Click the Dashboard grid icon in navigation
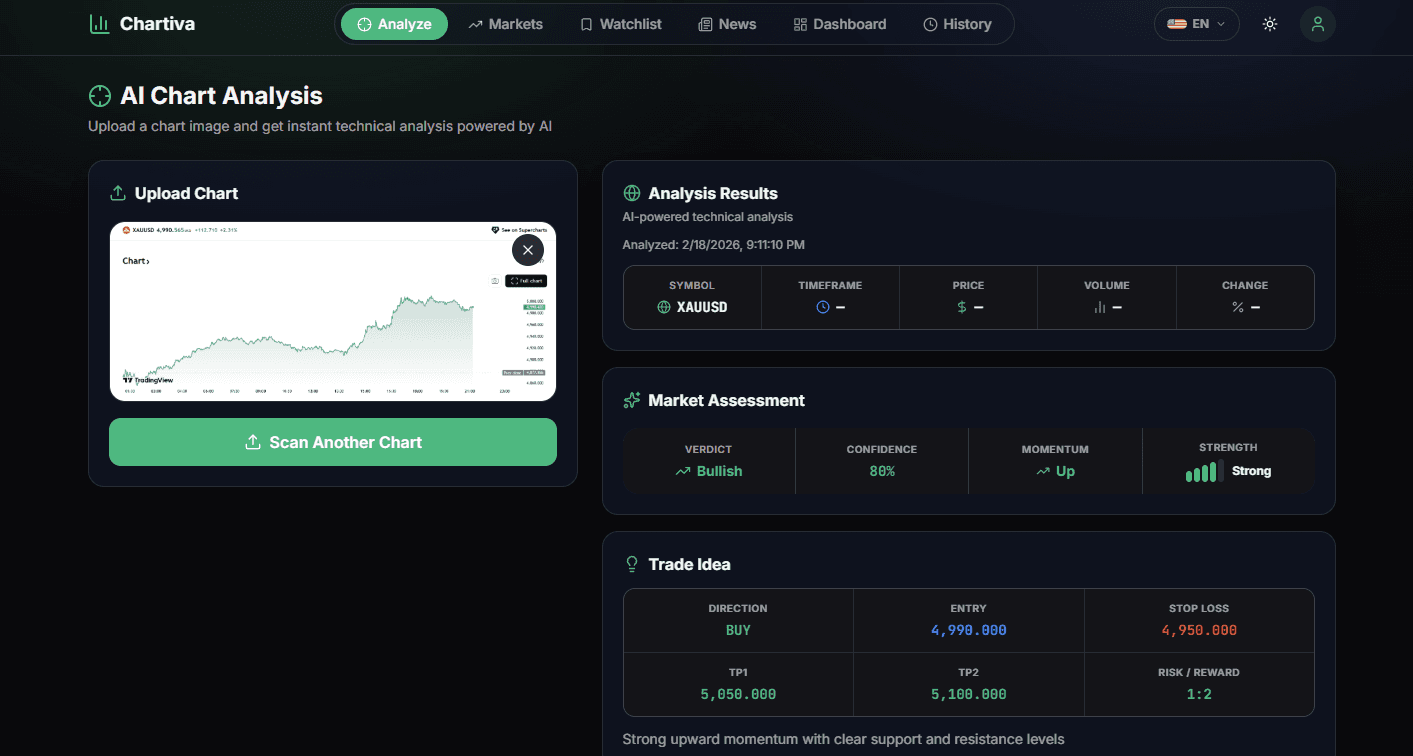Viewport: 1413px width, 756px height. coord(799,23)
